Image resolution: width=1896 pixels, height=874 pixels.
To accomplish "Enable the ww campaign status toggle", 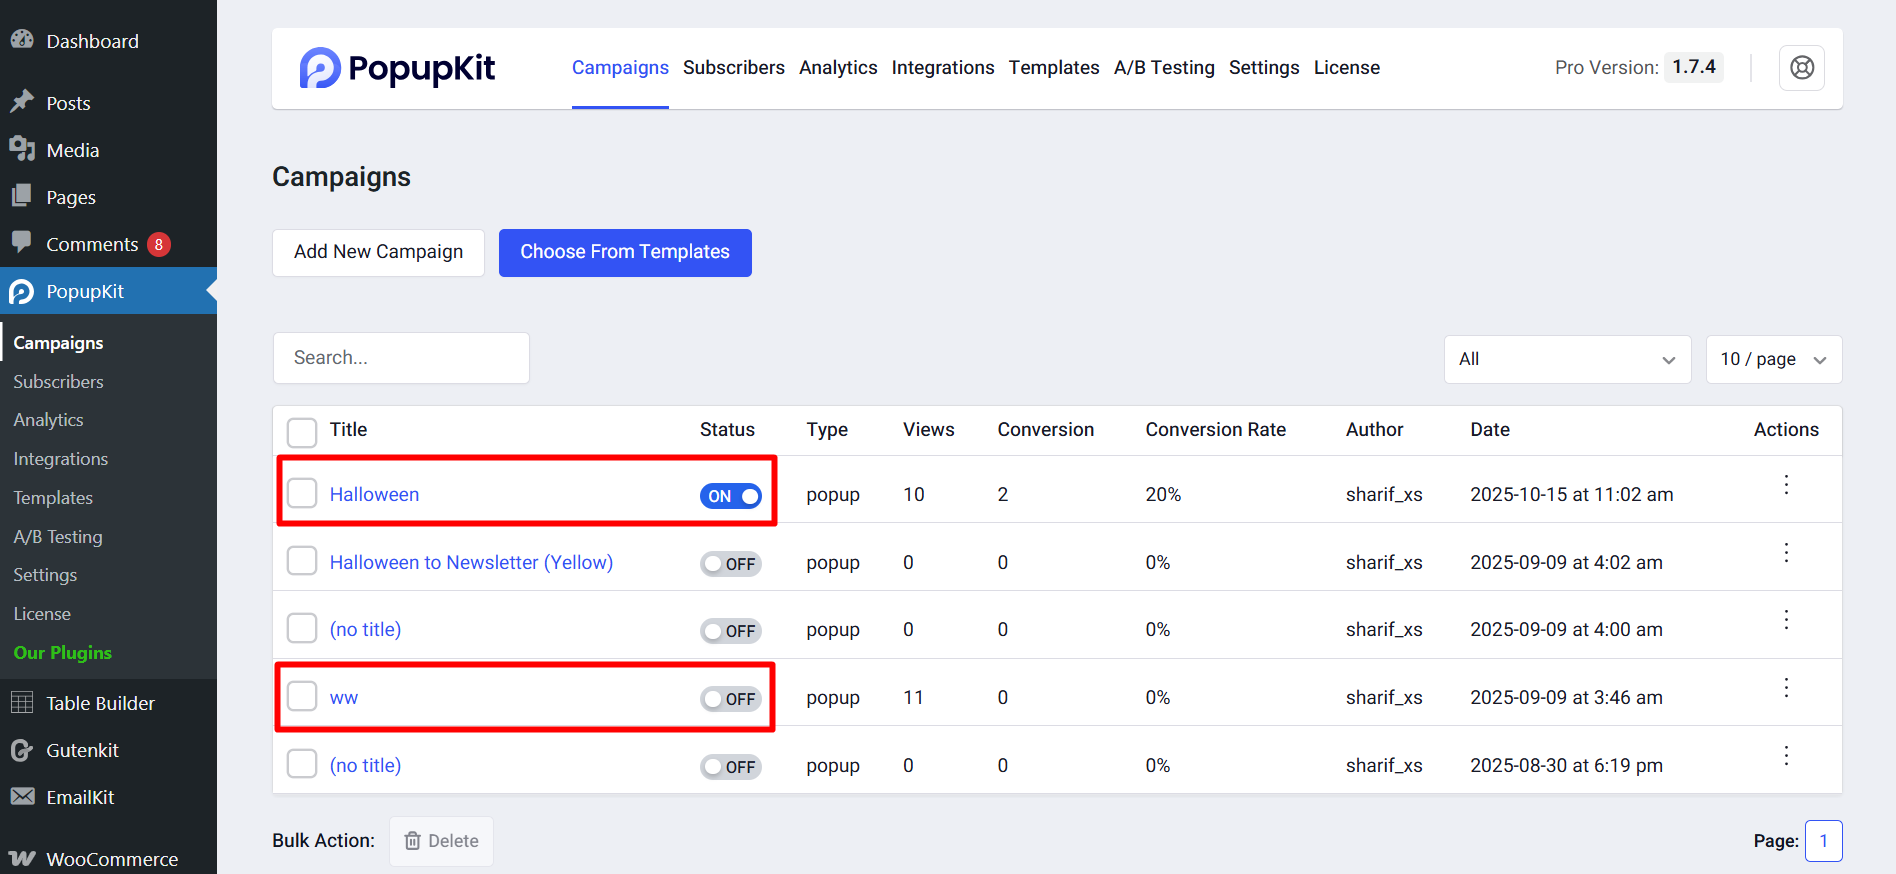I will (x=731, y=699).
